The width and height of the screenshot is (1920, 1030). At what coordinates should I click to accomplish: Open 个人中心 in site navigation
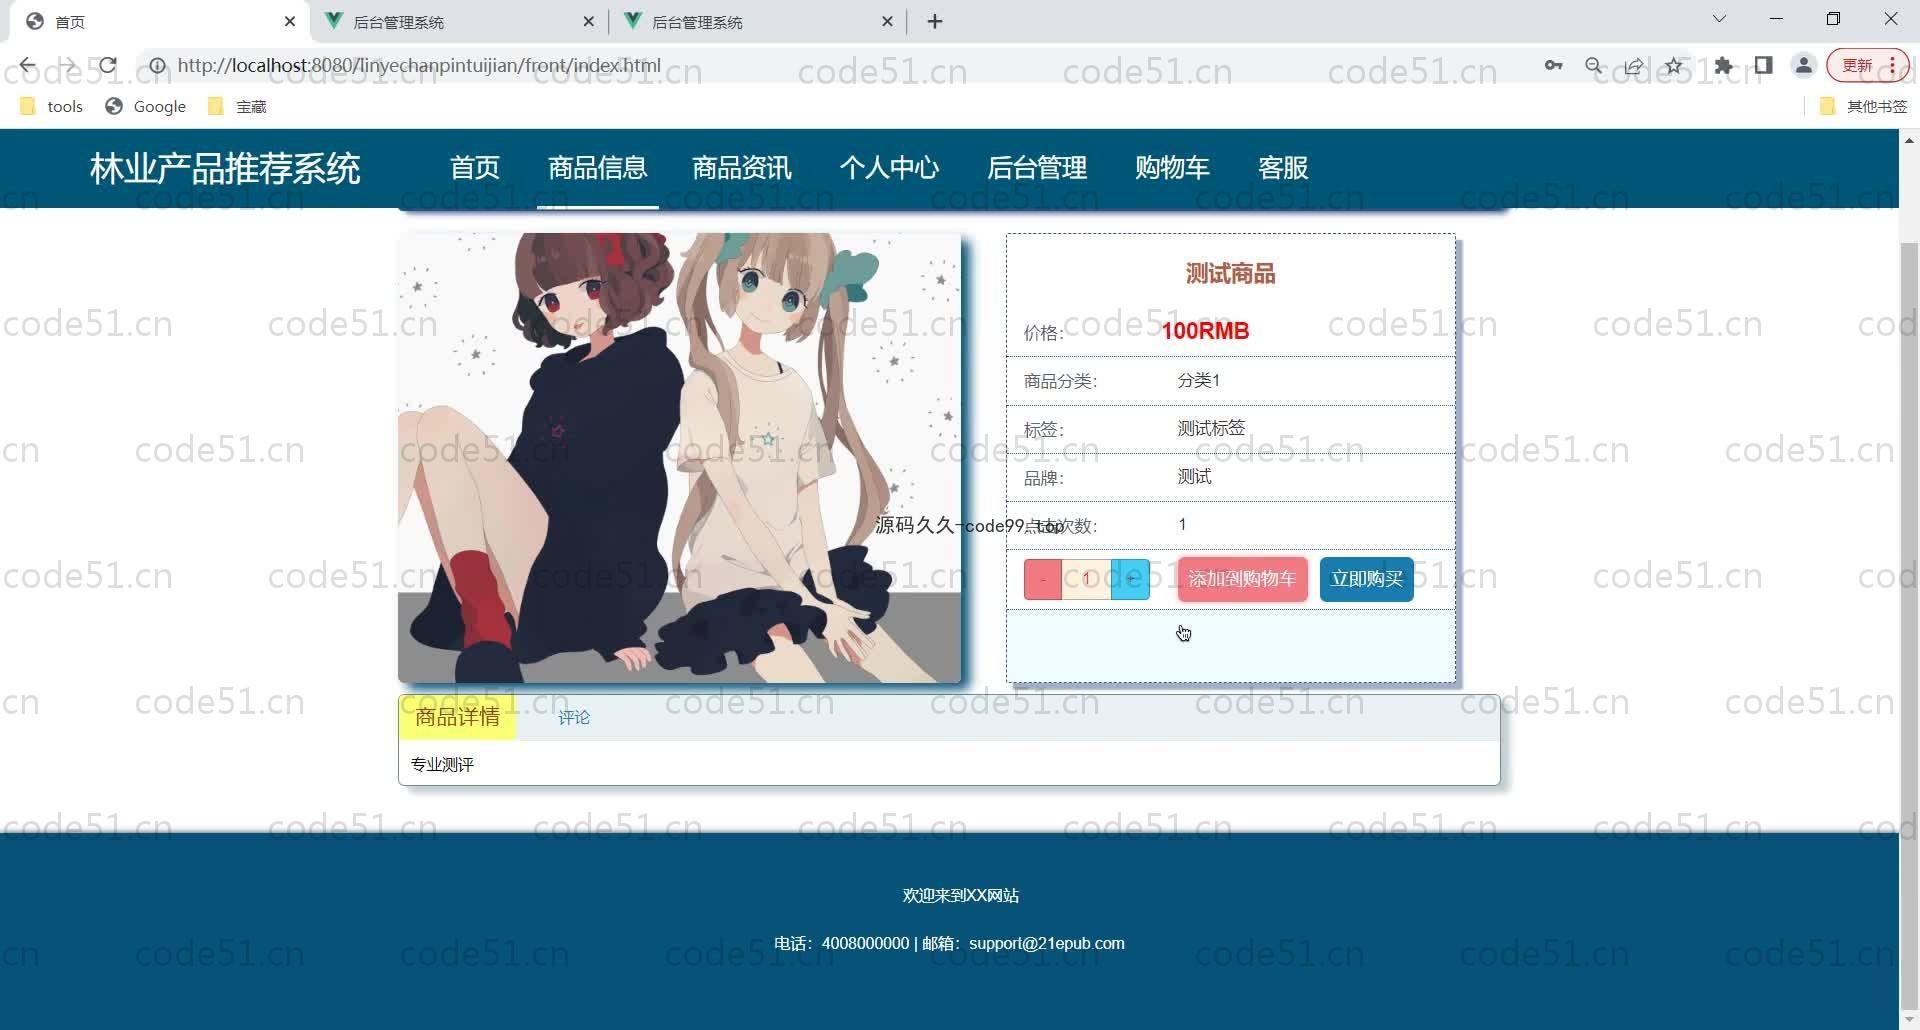click(x=889, y=168)
